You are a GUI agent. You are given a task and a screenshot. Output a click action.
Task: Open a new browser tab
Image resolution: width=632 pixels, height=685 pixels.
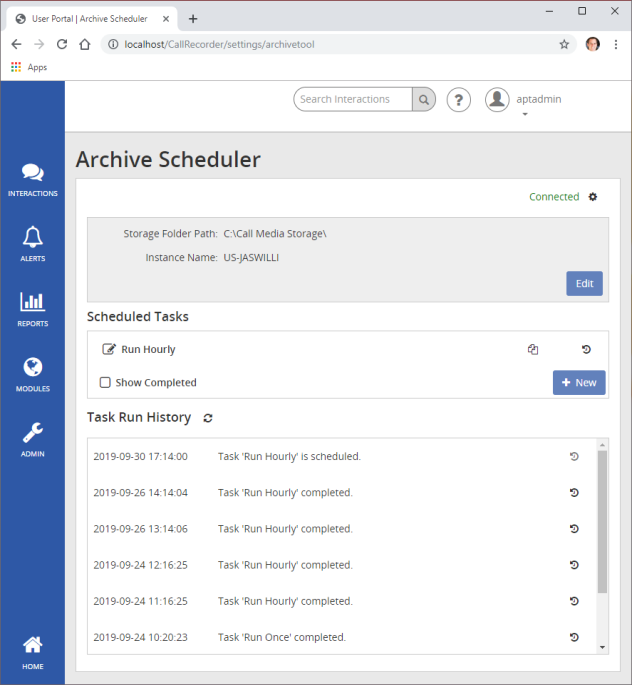[x=193, y=18]
